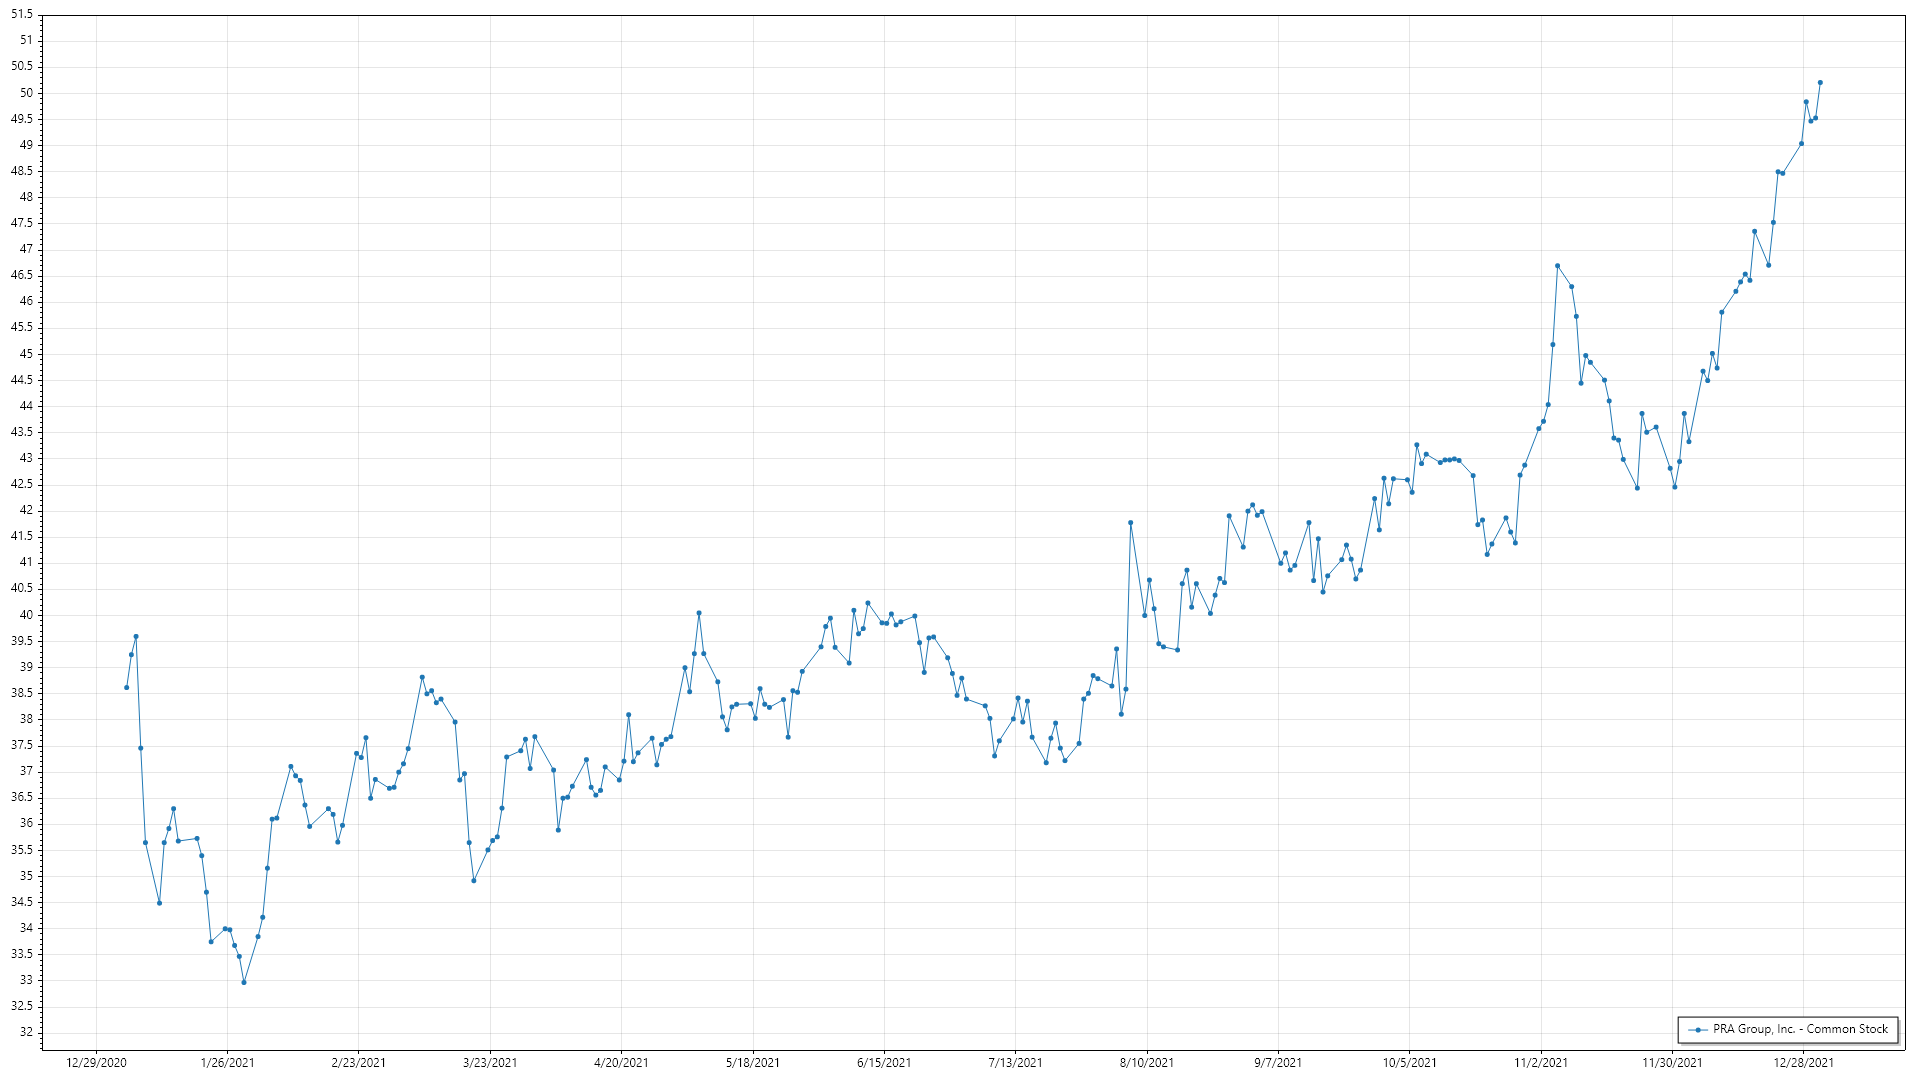Click the 45 y-axis label

[26, 354]
